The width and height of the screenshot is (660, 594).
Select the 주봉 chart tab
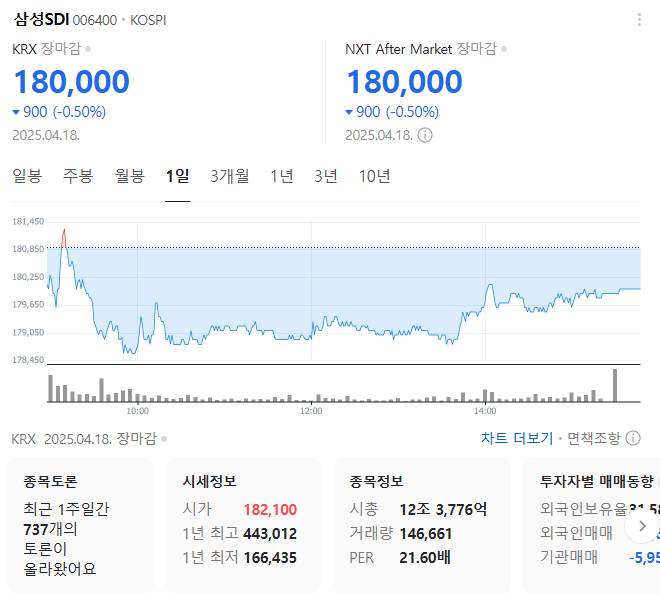[x=78, y=176]
